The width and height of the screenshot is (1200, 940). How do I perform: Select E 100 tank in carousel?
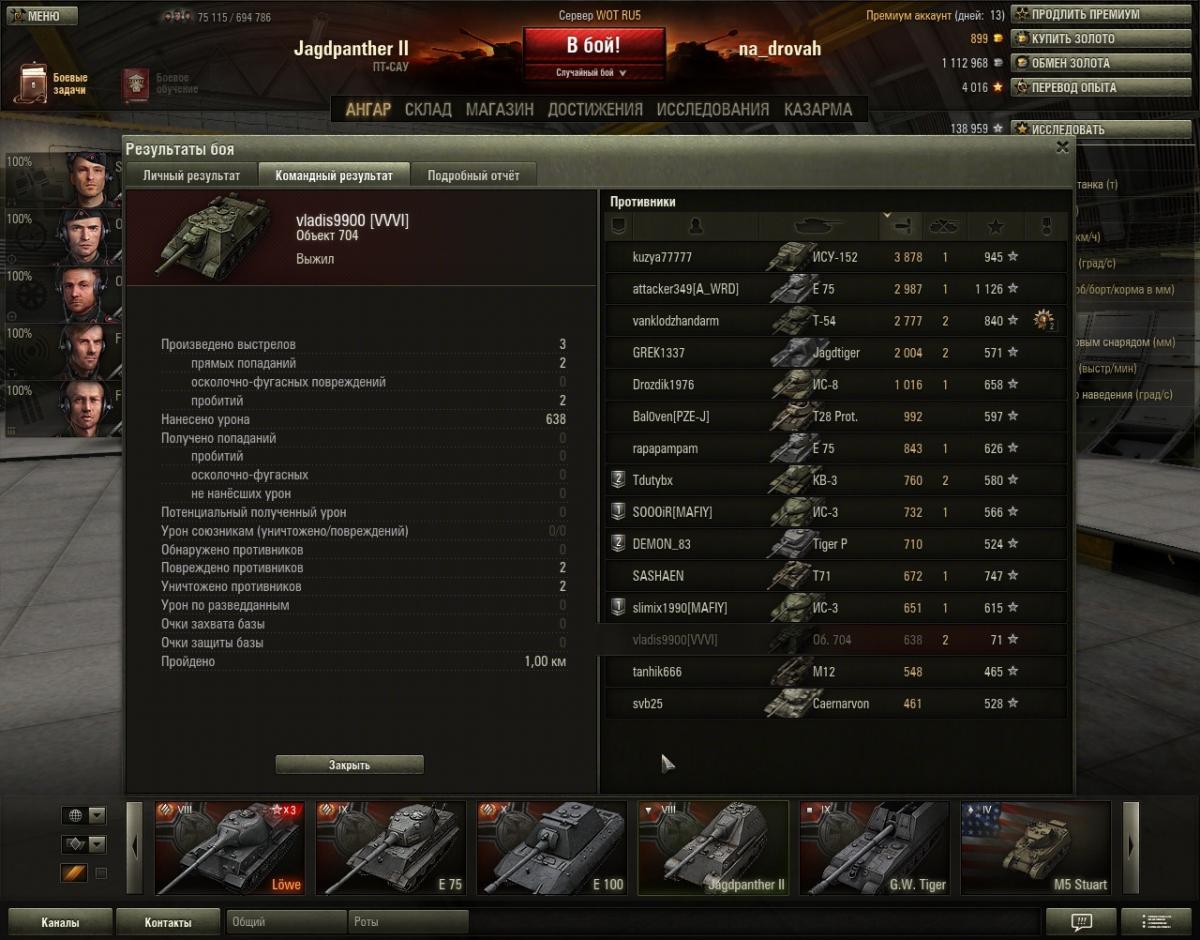pyautogui.click(x=552, y=847)
